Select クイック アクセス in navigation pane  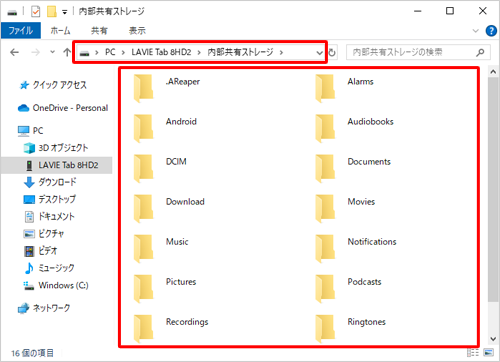click(x=59, y=85)
